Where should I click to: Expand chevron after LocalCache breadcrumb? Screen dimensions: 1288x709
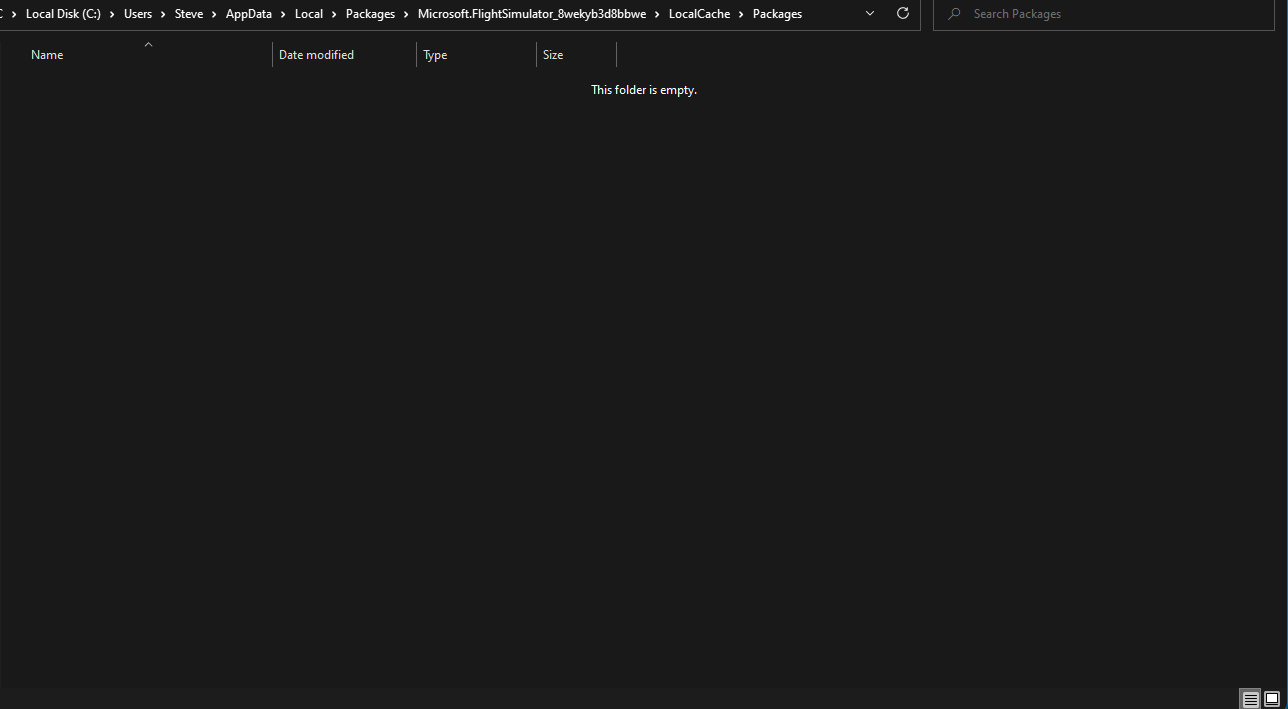[x=742, y=14]
